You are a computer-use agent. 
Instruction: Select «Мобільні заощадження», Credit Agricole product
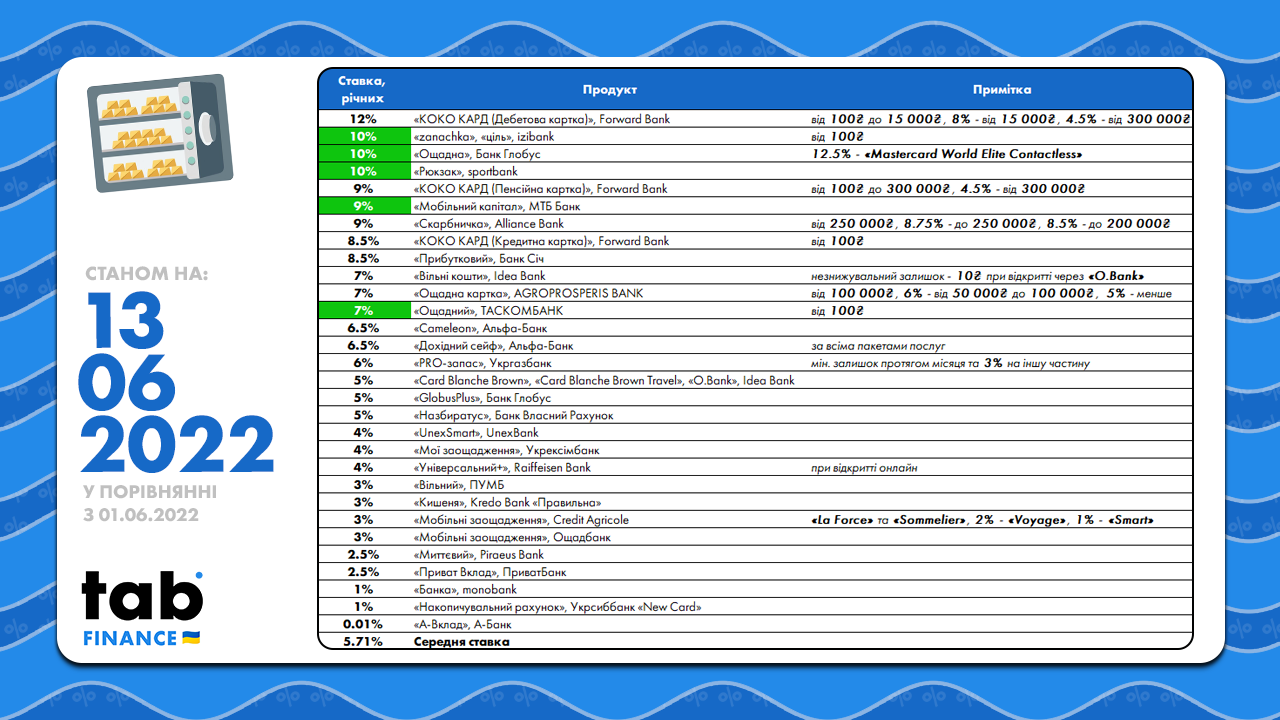click(521, 521)
